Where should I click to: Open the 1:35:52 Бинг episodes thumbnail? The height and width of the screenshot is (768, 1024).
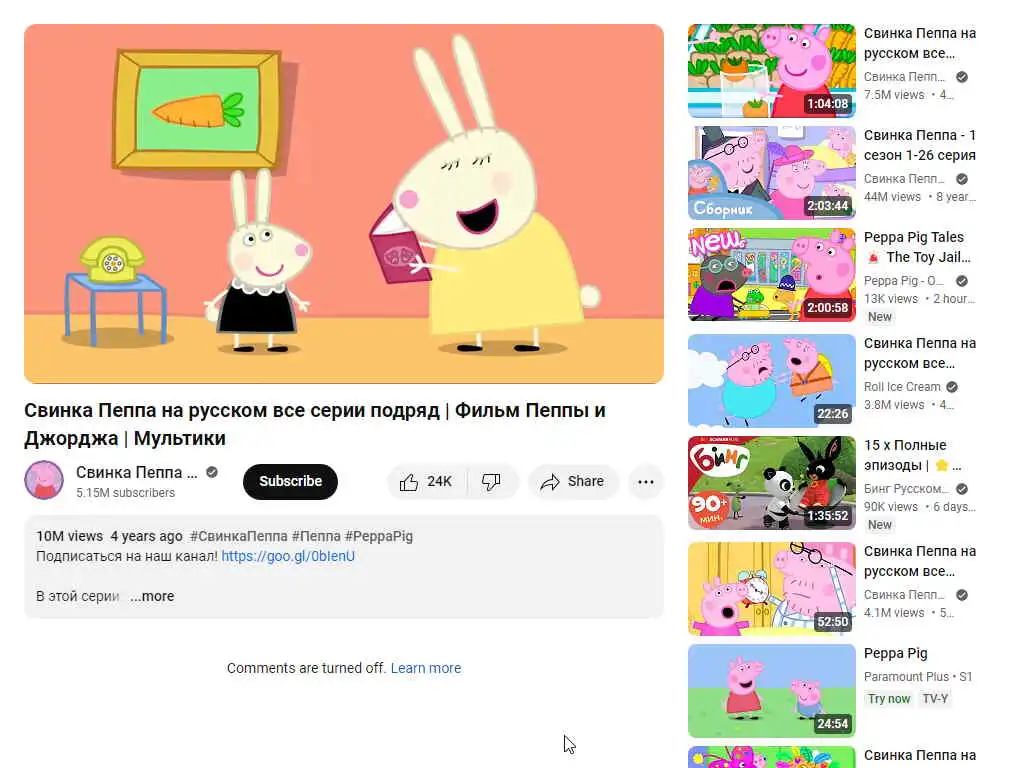click(x=771, y=483)
